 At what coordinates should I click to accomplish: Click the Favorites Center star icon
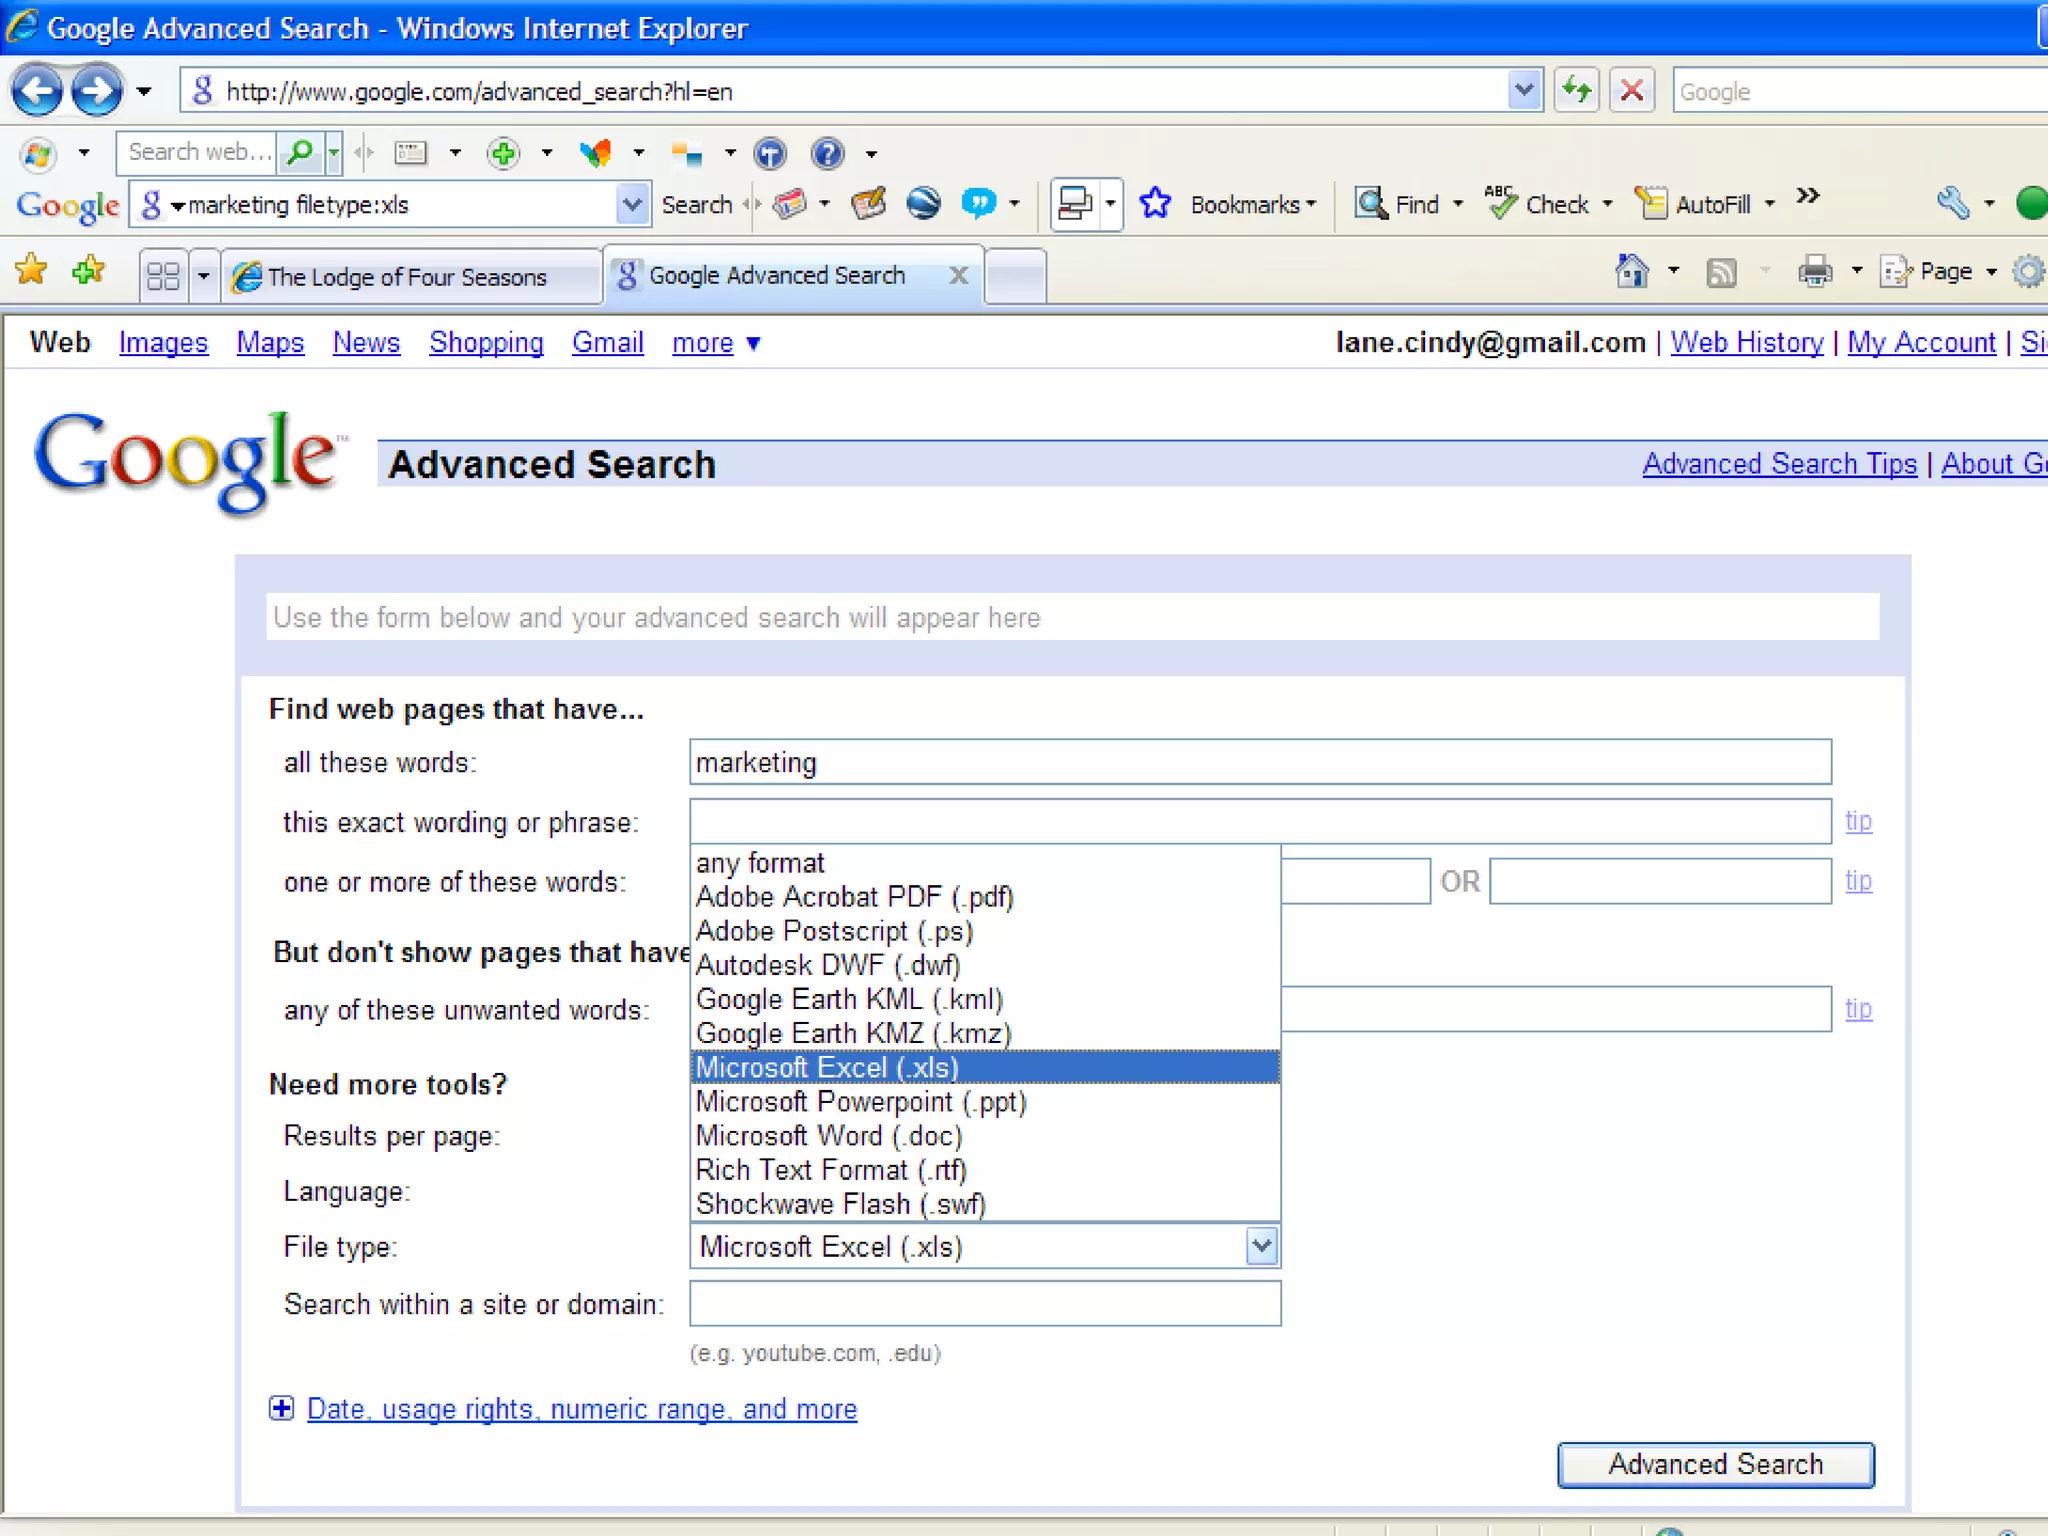tap(31, 270)
